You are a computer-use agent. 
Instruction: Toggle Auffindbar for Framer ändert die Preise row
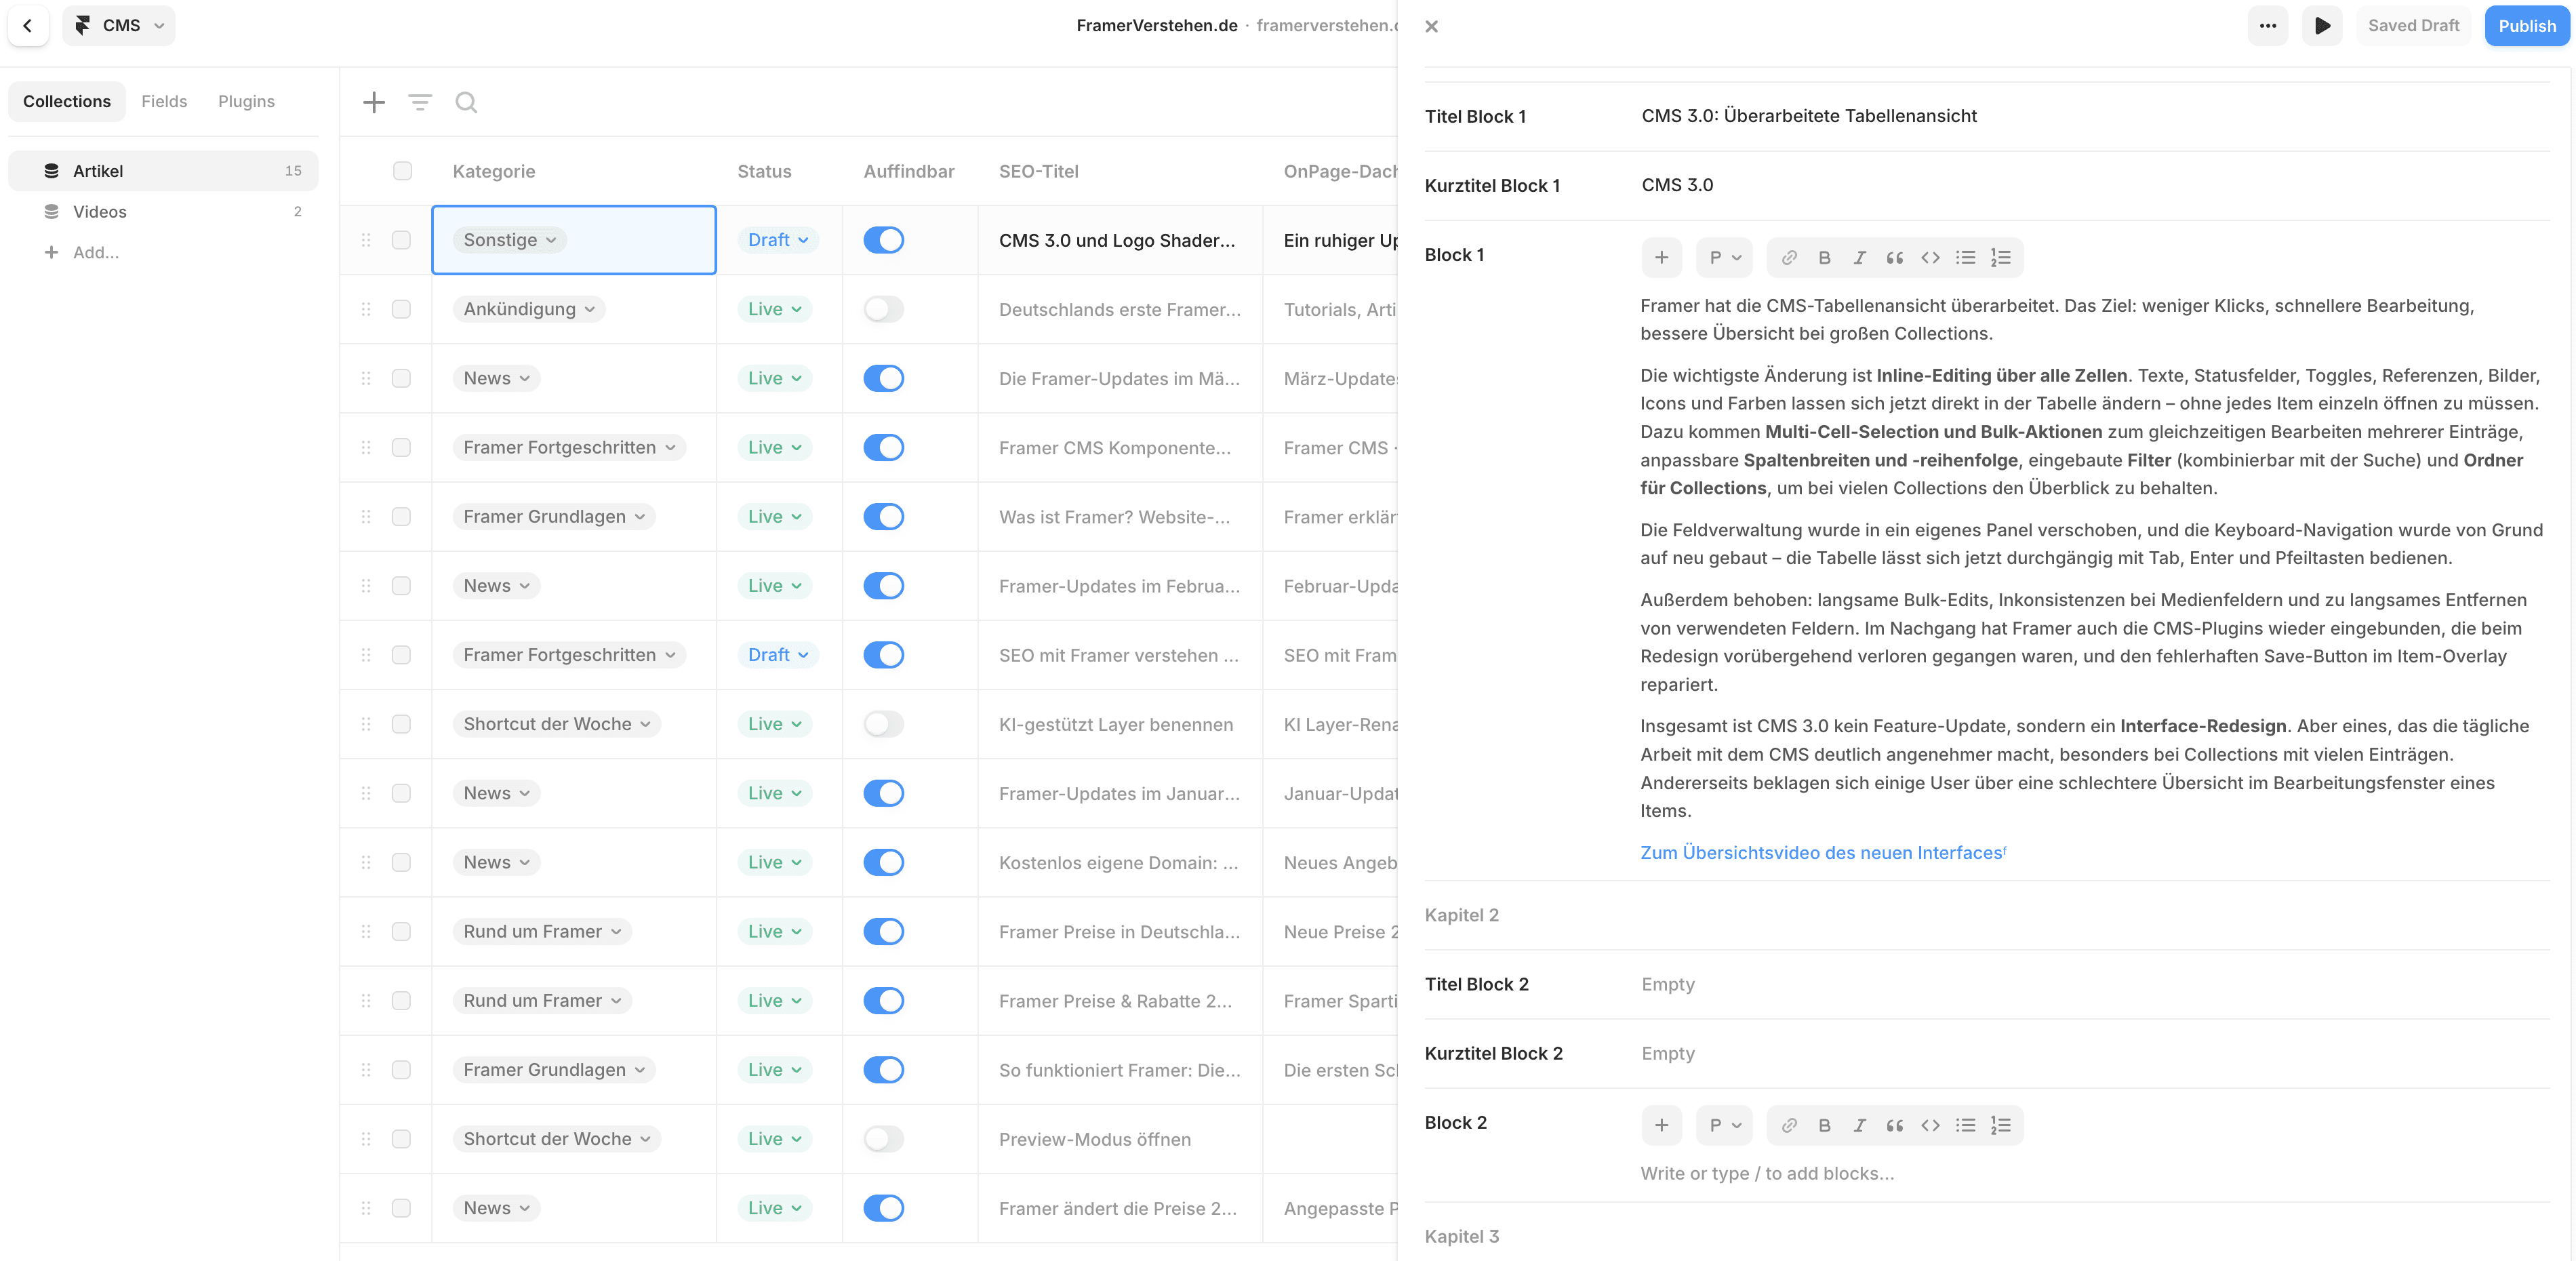883,1208
